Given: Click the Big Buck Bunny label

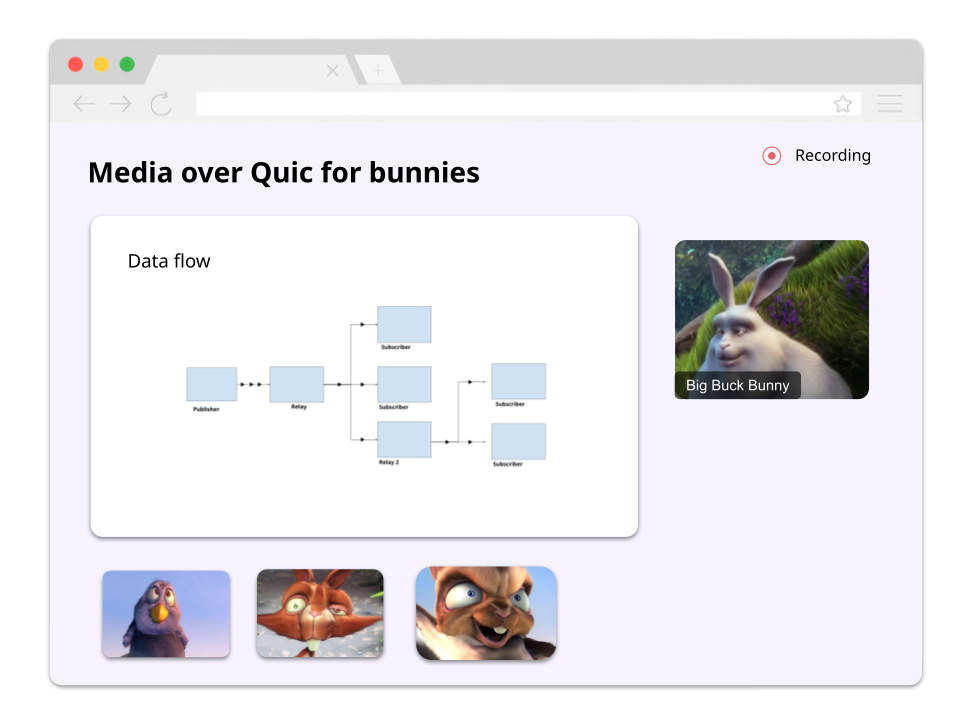Looking at the screenshot, I should [737, 385].
